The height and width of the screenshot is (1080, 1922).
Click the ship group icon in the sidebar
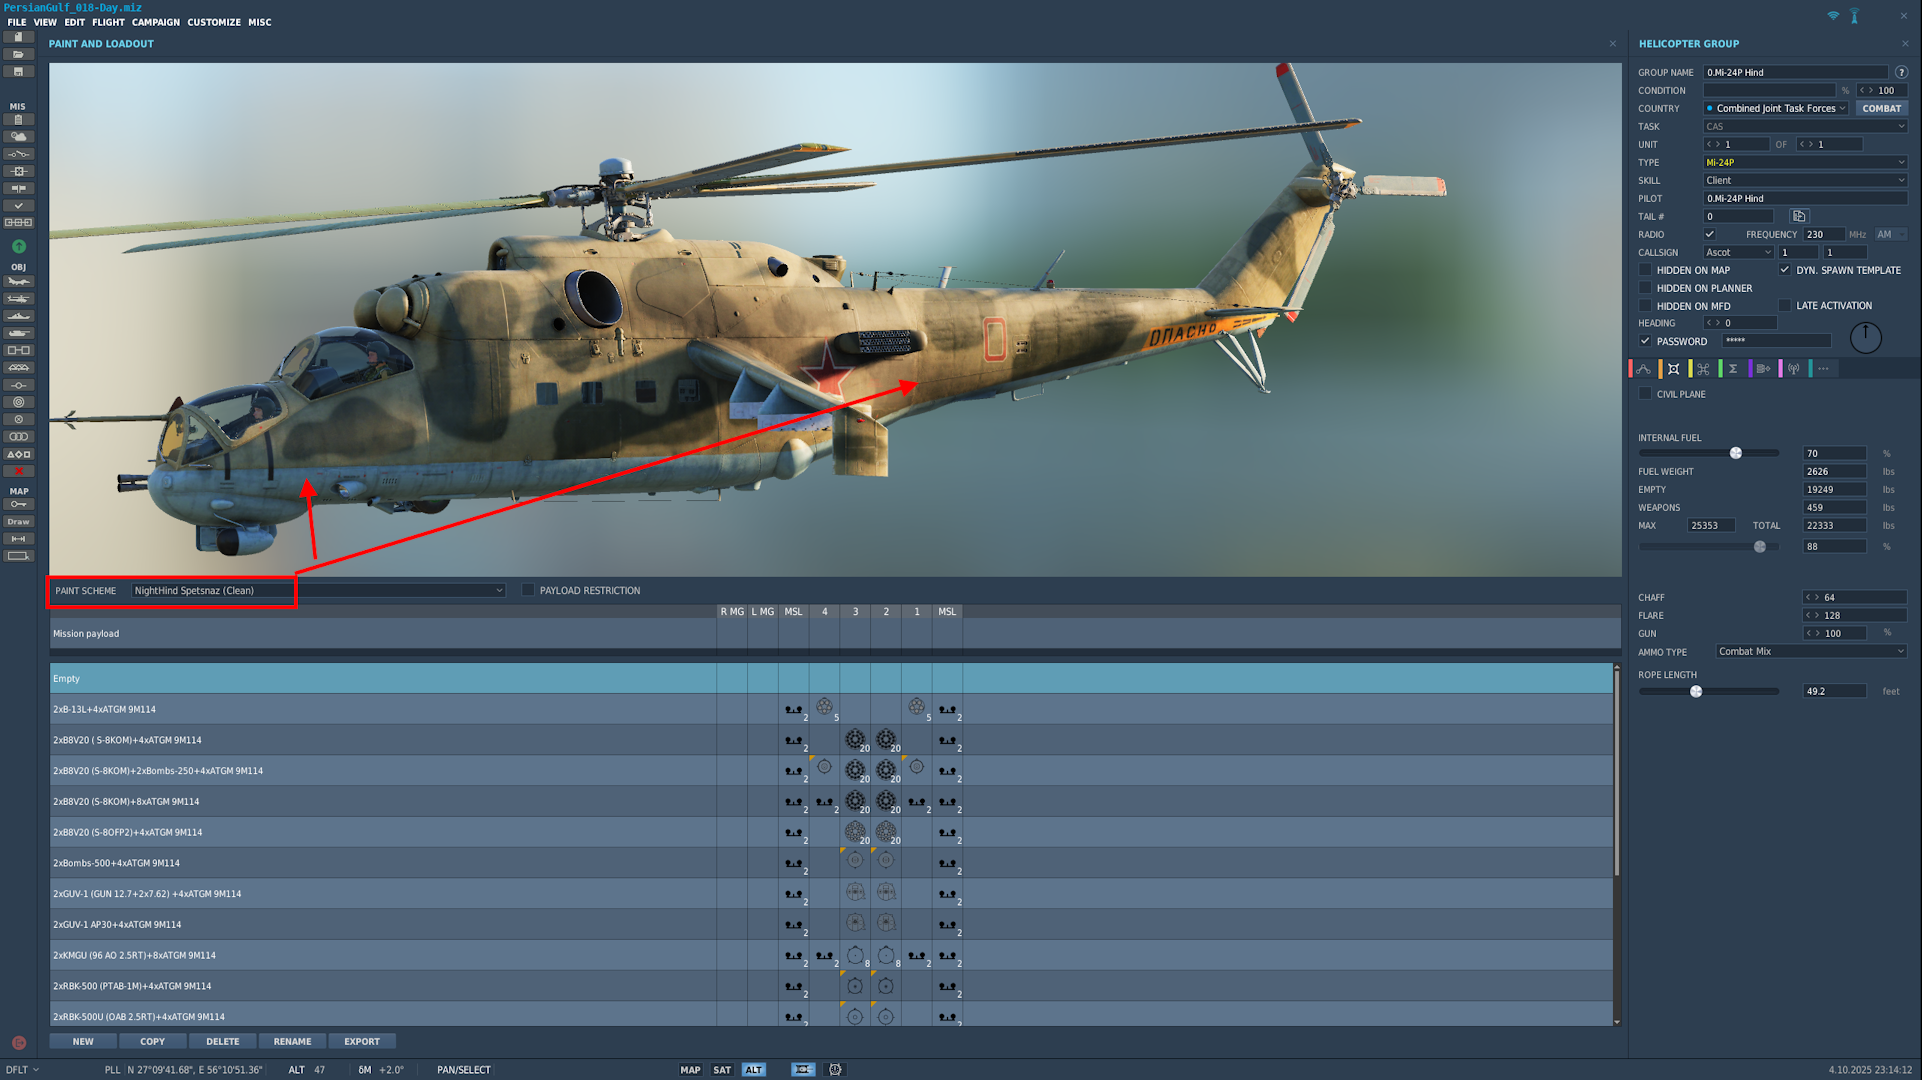tap(19, 316)
